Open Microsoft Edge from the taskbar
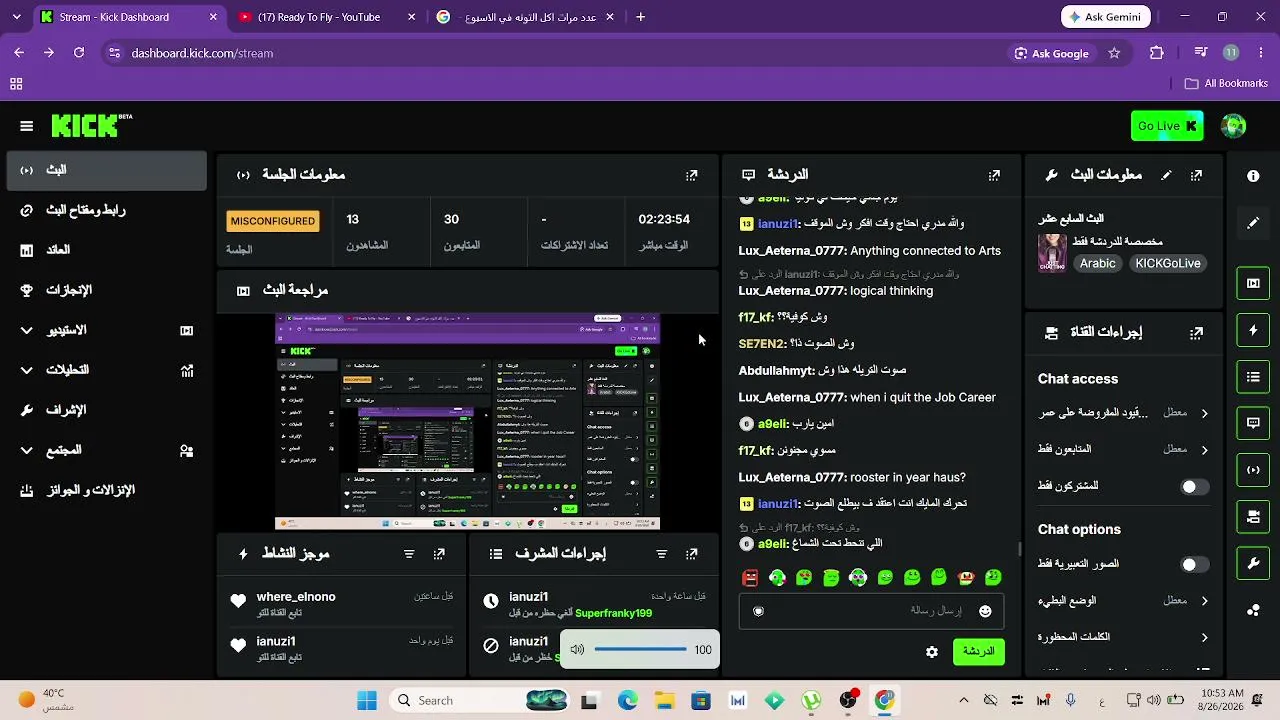The width and height of the screenshot is (1280, 720). click(627, 701)
